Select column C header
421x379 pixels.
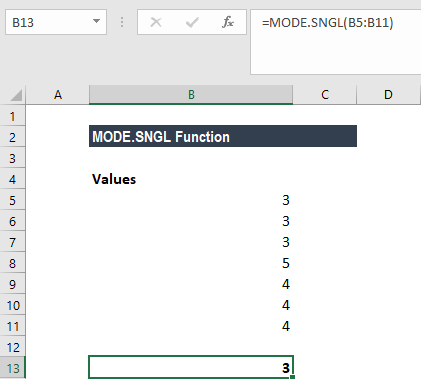point(325,95)
